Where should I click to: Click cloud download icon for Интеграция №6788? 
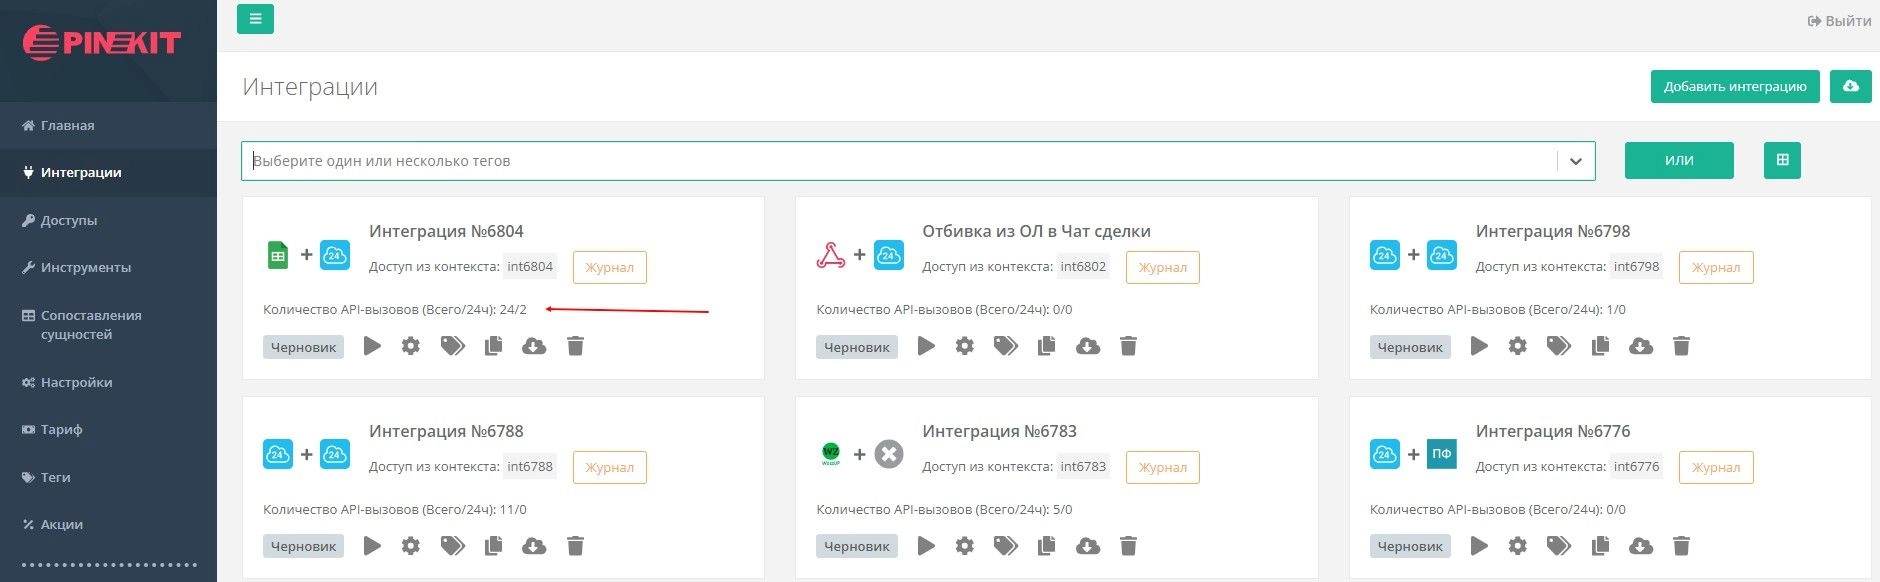tap(534, 546)
